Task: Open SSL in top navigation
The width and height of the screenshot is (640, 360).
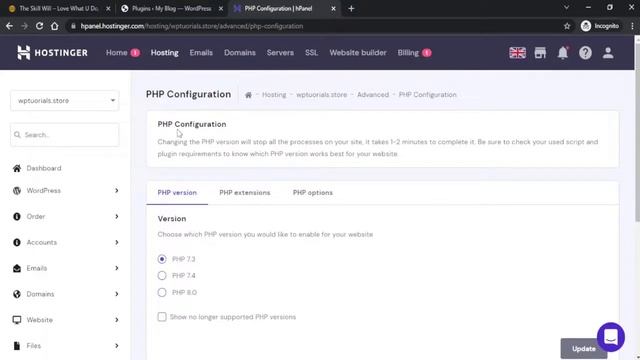Action: tap(311, 53)
